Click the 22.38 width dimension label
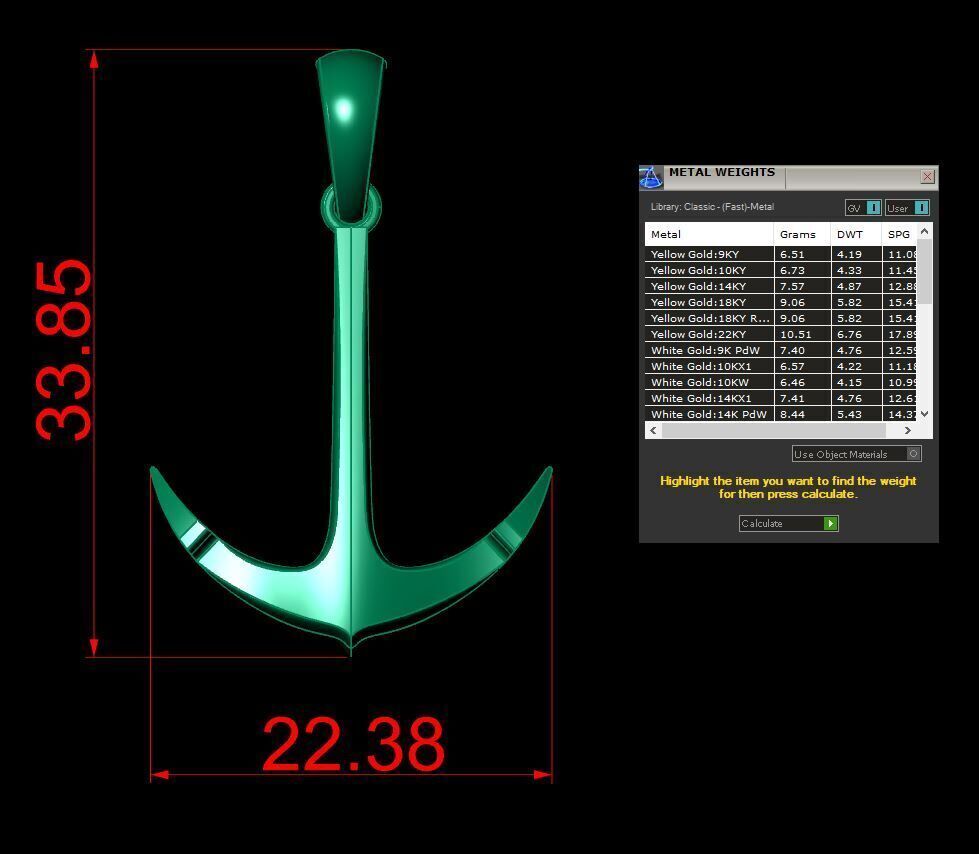The image size is (979, 854). 353,744
